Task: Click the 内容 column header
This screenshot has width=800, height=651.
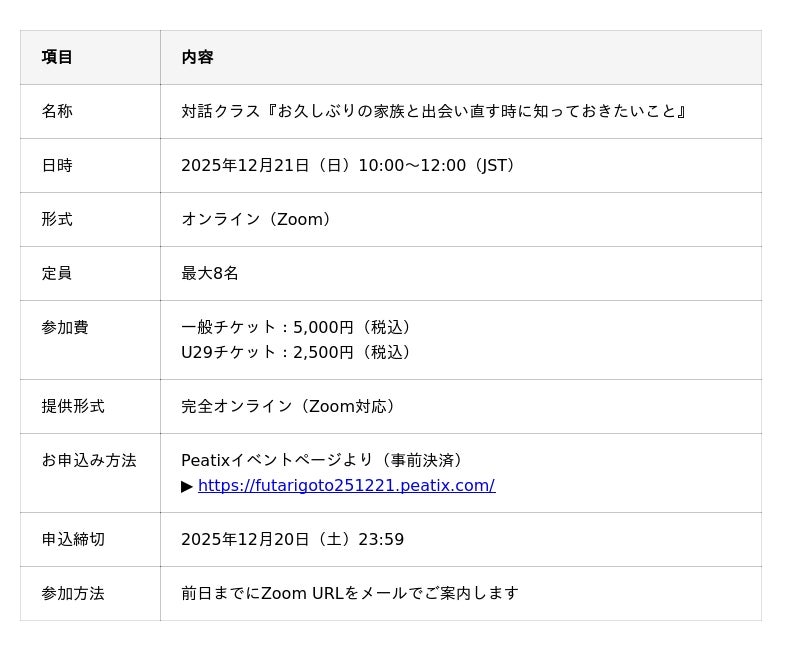Action: pos(197,58)
